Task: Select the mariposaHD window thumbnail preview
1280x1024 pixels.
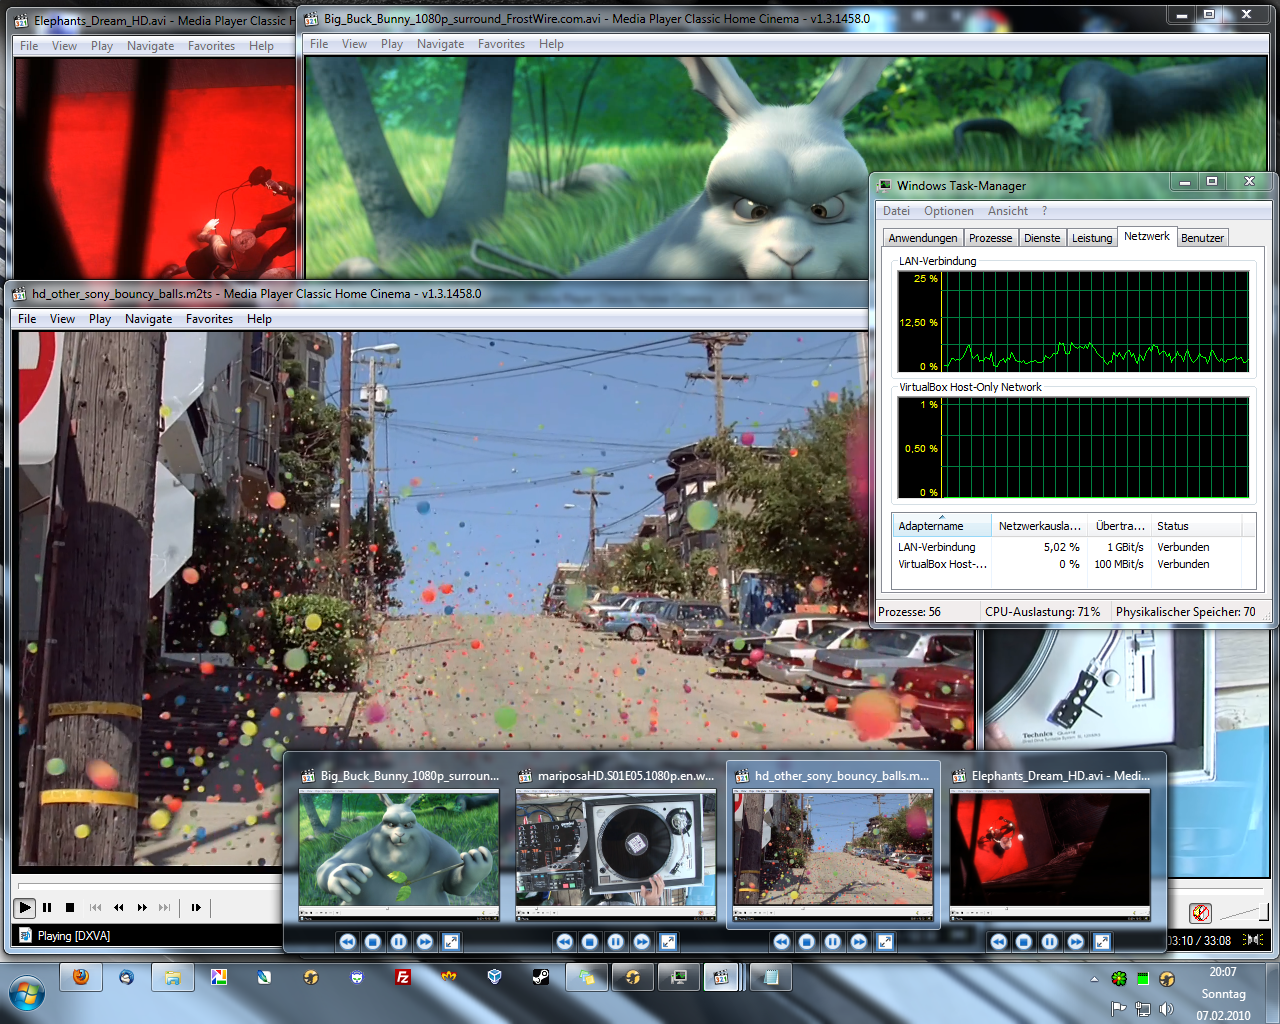Action: pos(616,855)
